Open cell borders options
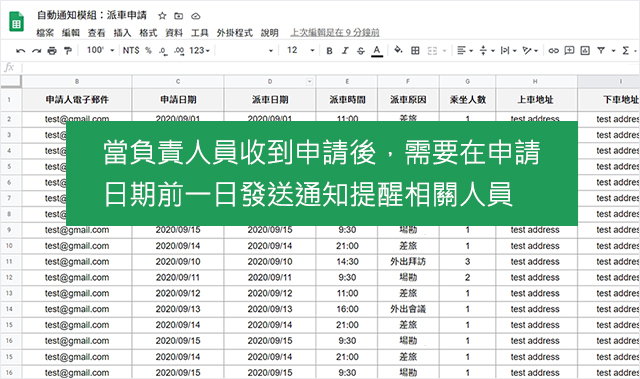Screen dimensions: 640x379 pos(415,50)
